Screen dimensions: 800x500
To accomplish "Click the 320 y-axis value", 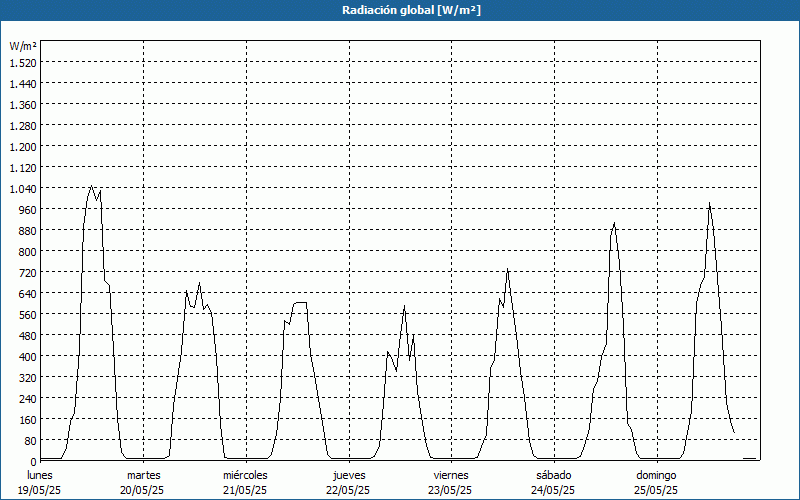I will (x=28, y=378).
